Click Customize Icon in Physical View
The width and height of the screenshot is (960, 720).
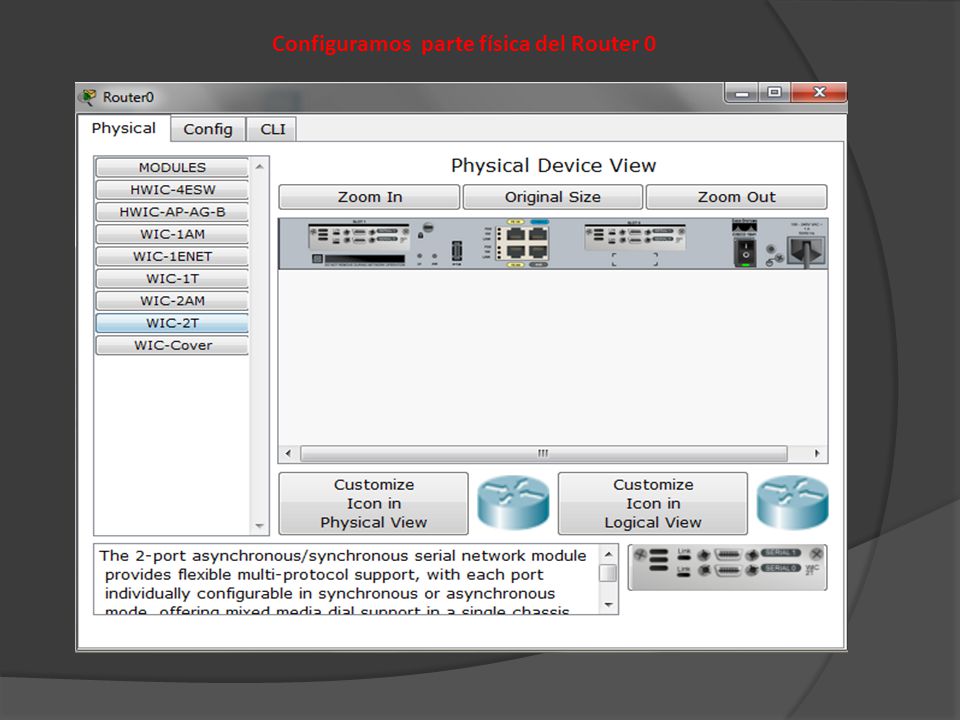coord(373,503)
